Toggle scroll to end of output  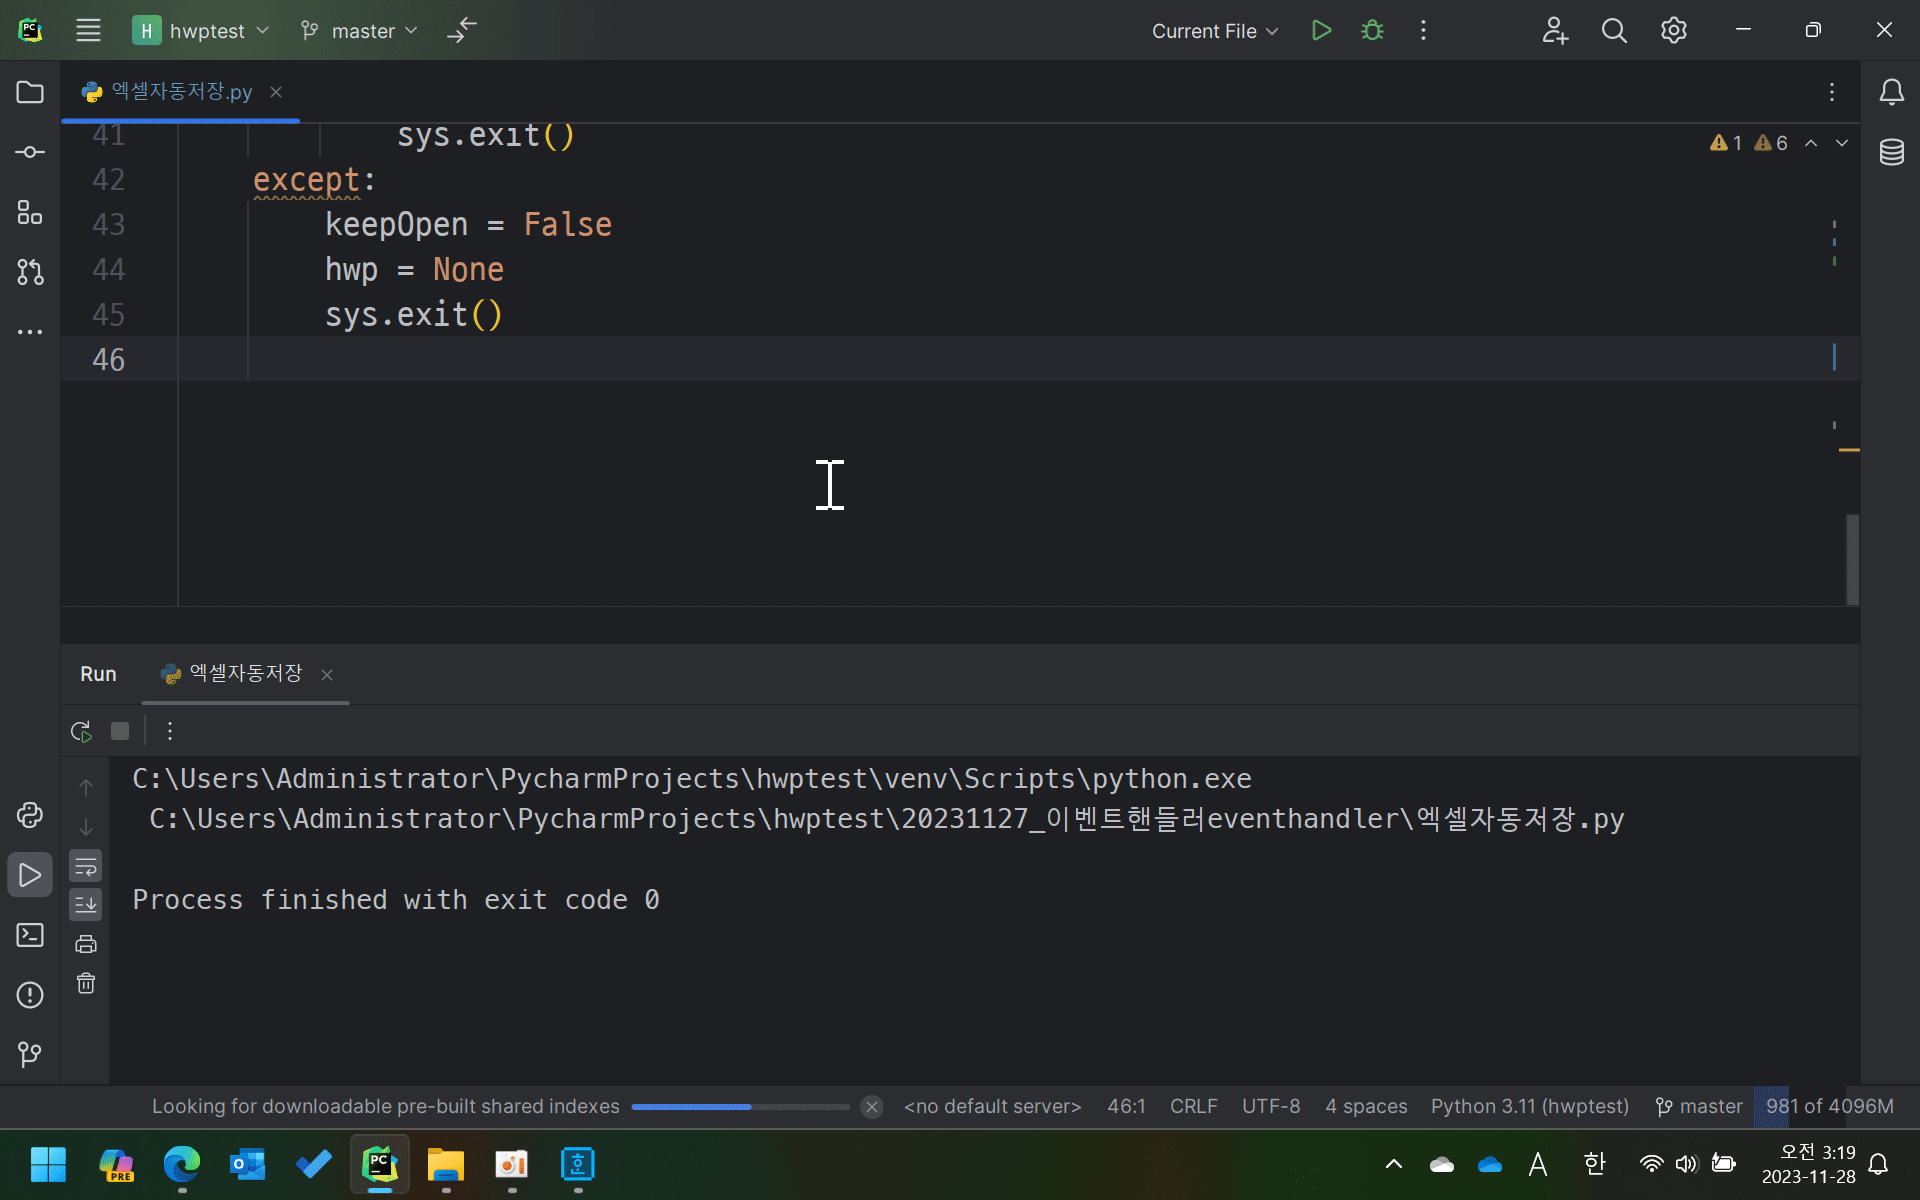pyautogui.click(x=86, y=905)
